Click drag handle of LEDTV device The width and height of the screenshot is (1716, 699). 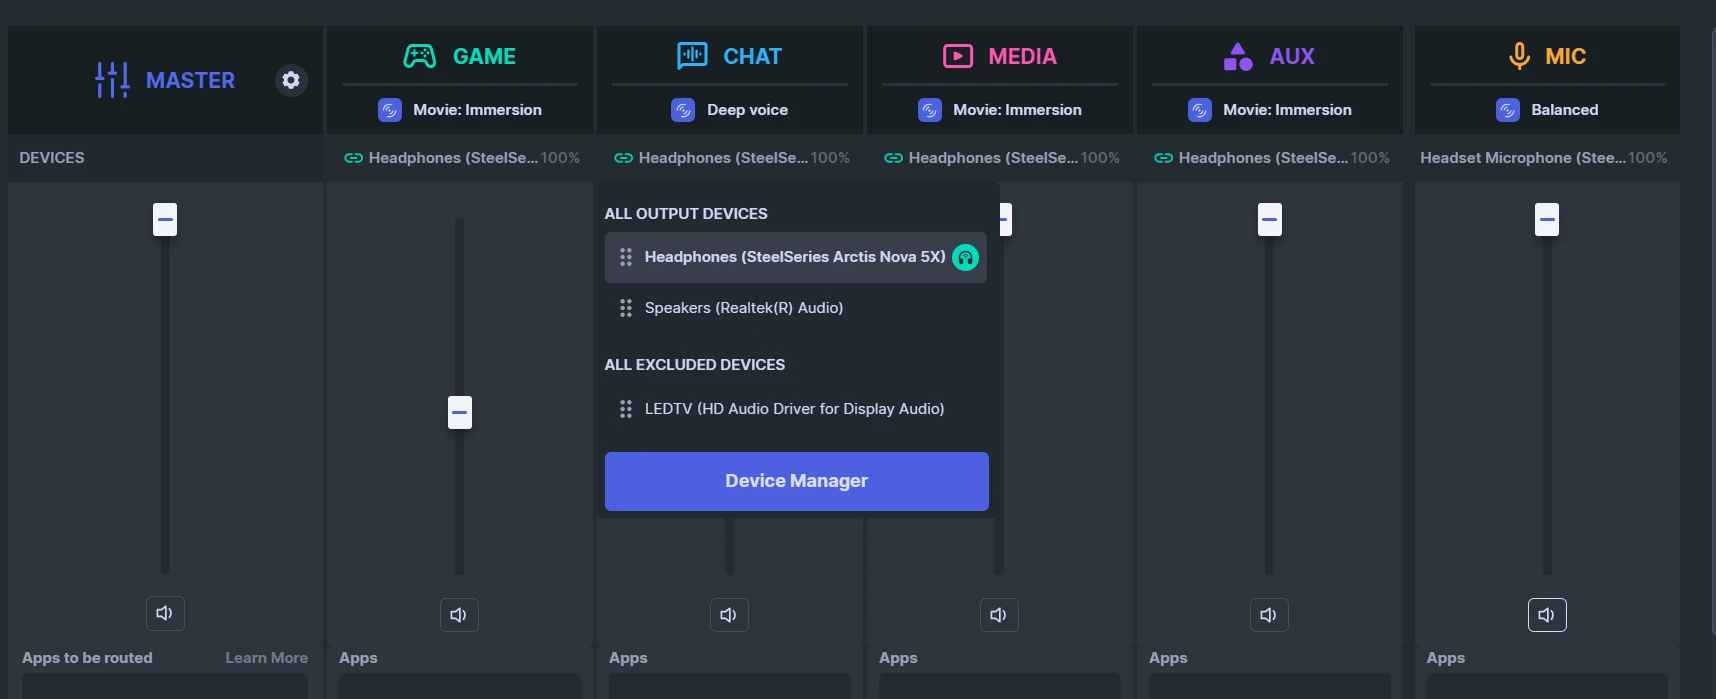(x=626, y=409)
